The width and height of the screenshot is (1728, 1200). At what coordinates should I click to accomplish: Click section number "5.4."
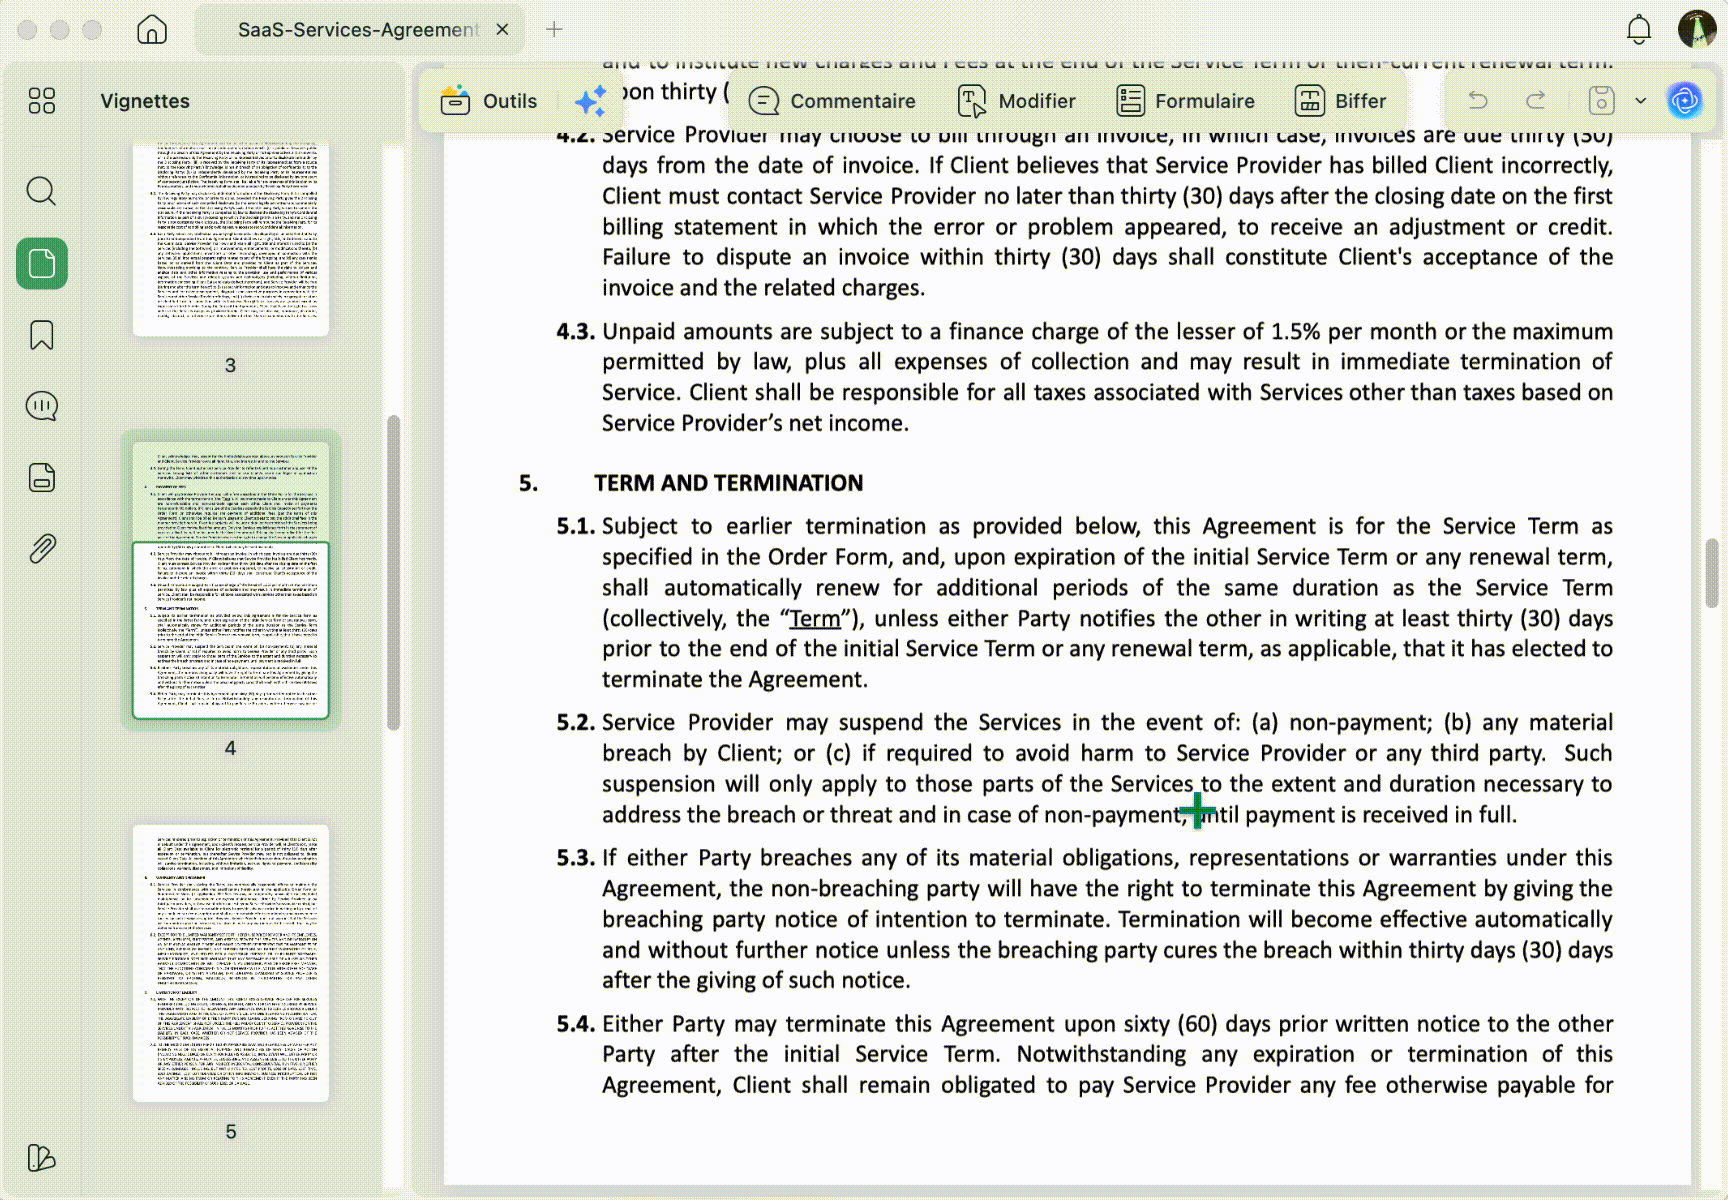pyautogui.click(x=576, y=1024)
